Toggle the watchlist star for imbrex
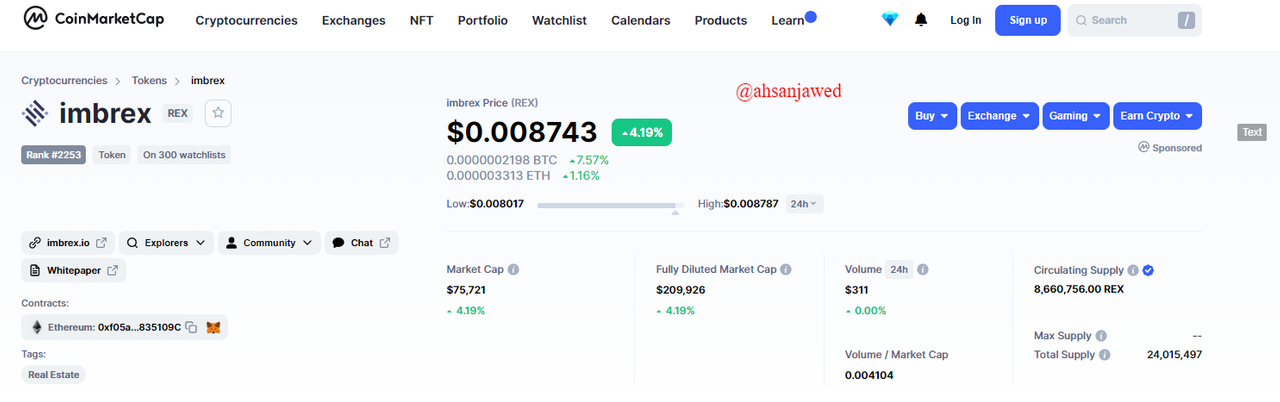This screenshot has width=1280, height=402. click(x=219, y=114)
